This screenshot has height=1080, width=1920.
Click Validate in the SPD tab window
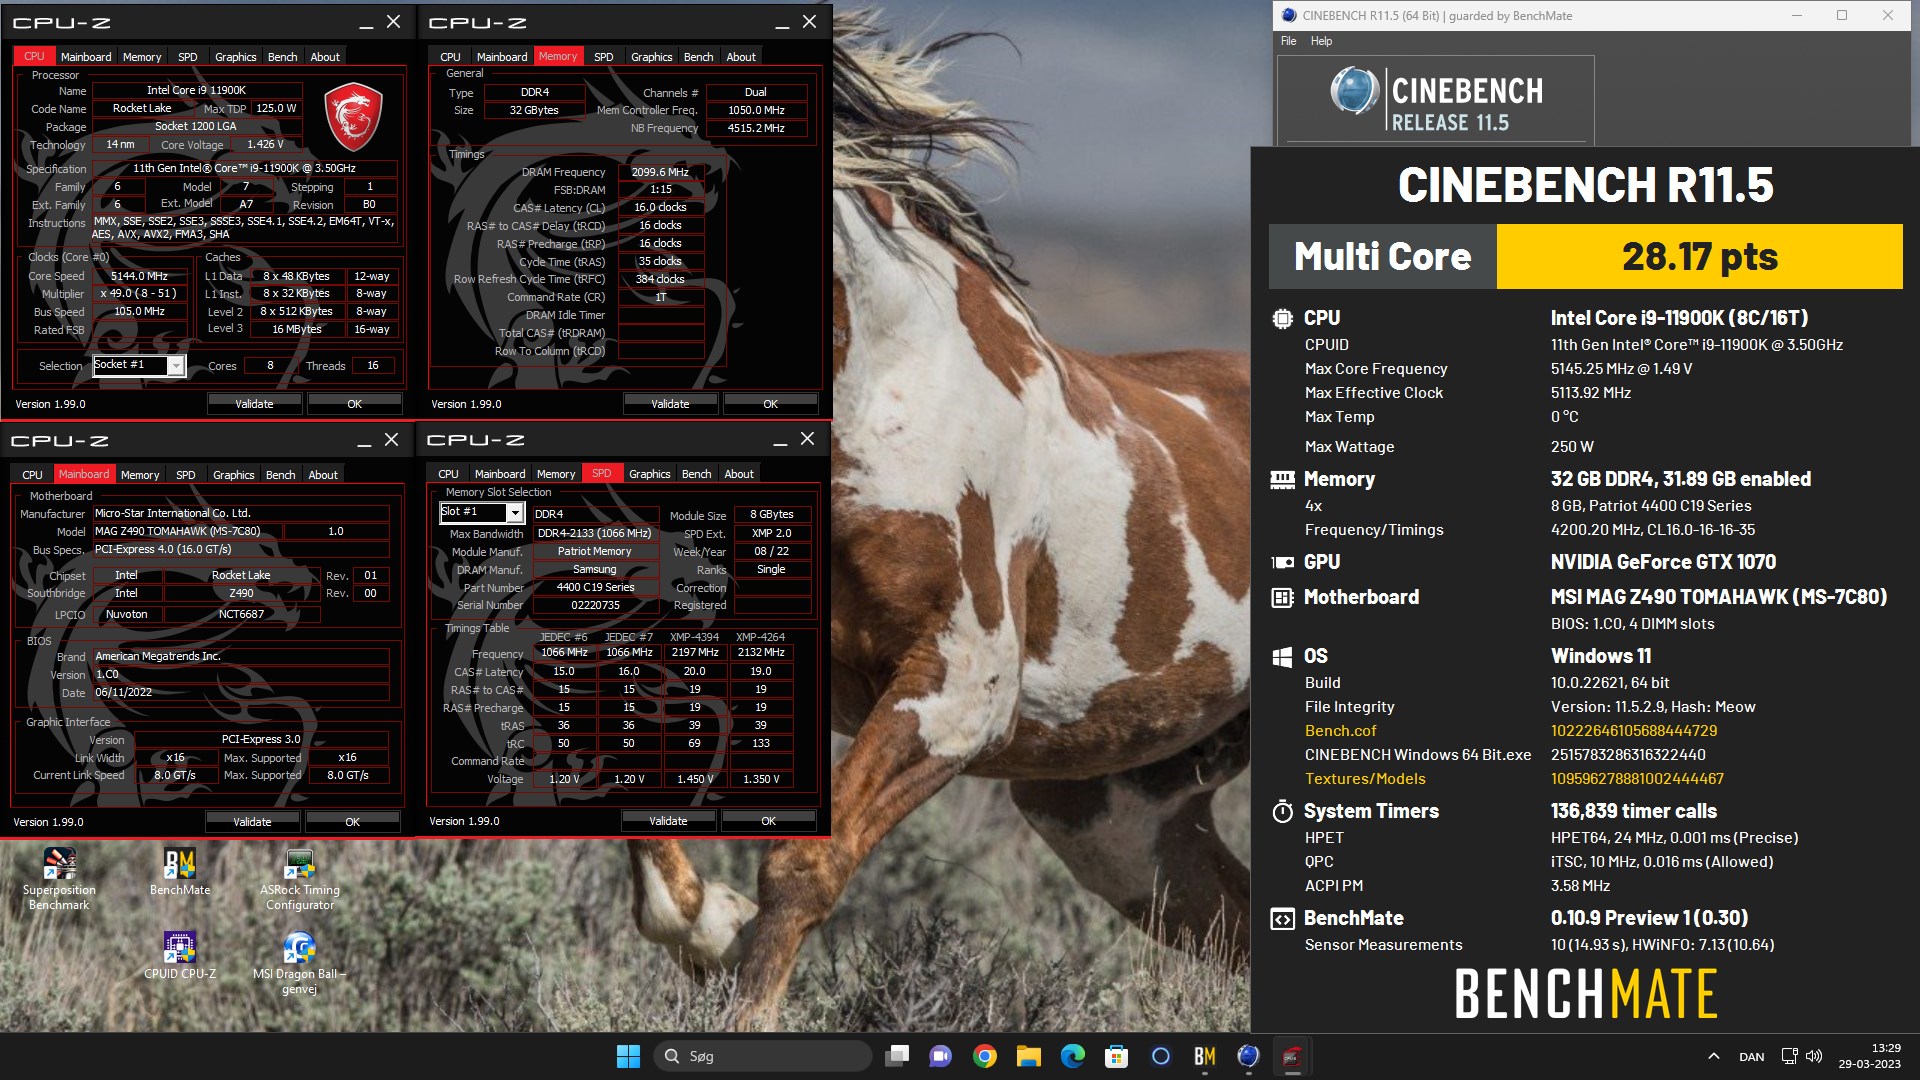668,821
